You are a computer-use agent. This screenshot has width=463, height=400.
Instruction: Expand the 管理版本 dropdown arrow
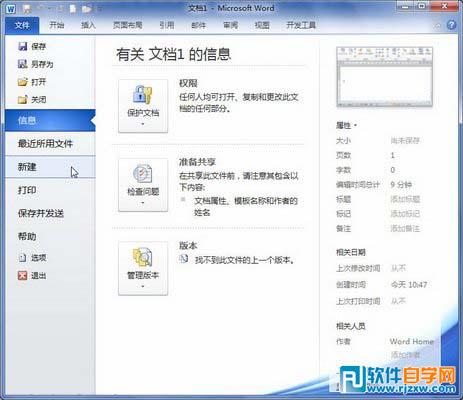[x=143, y=286]
